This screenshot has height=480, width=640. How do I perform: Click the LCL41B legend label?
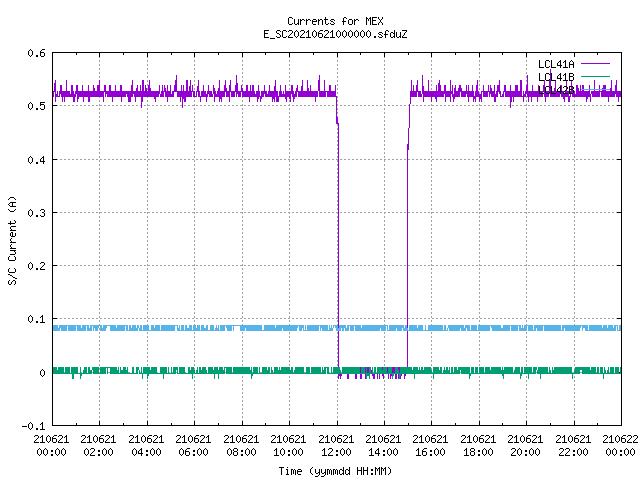coord(556,77)
